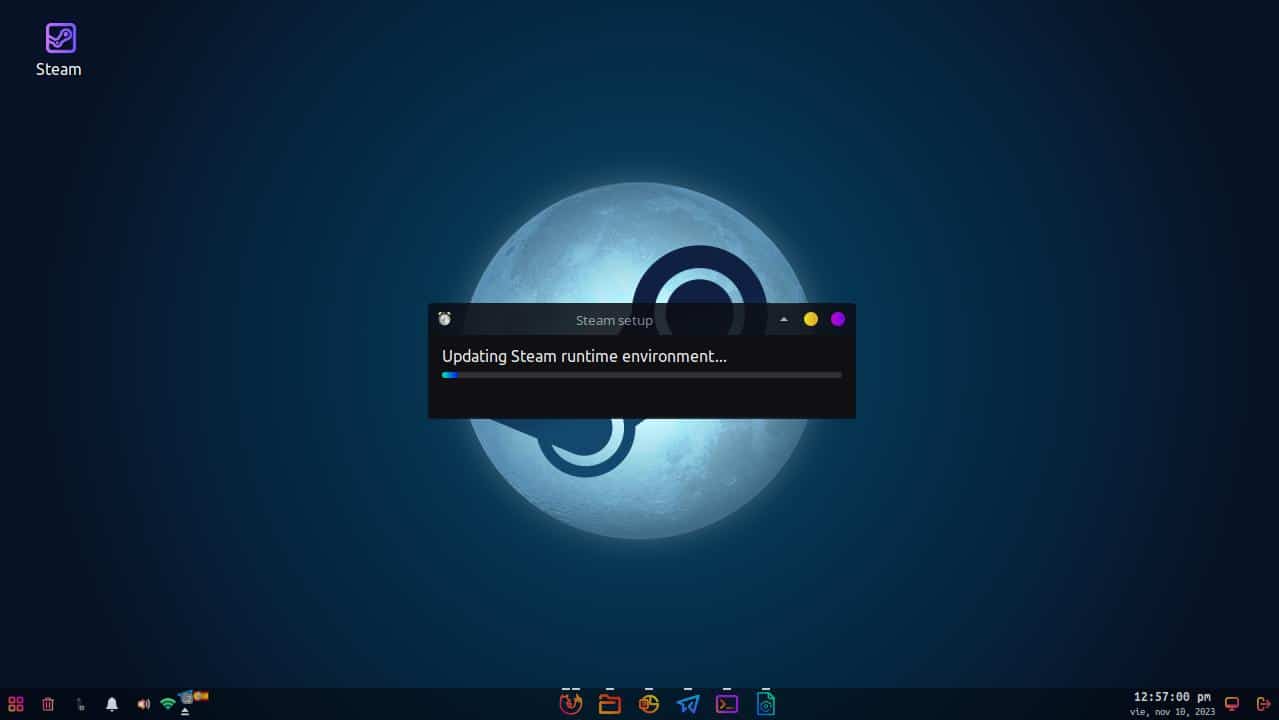Viewport: 1279px width, 720px height.
Task: Show notifications via the bell icon
Action: (x=112, y=704)
